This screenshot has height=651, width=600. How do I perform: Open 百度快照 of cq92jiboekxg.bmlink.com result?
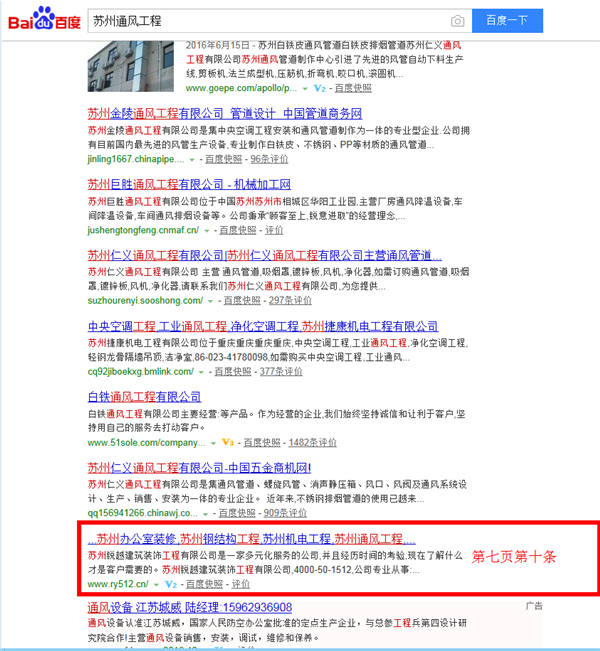(x=233, y=372)
